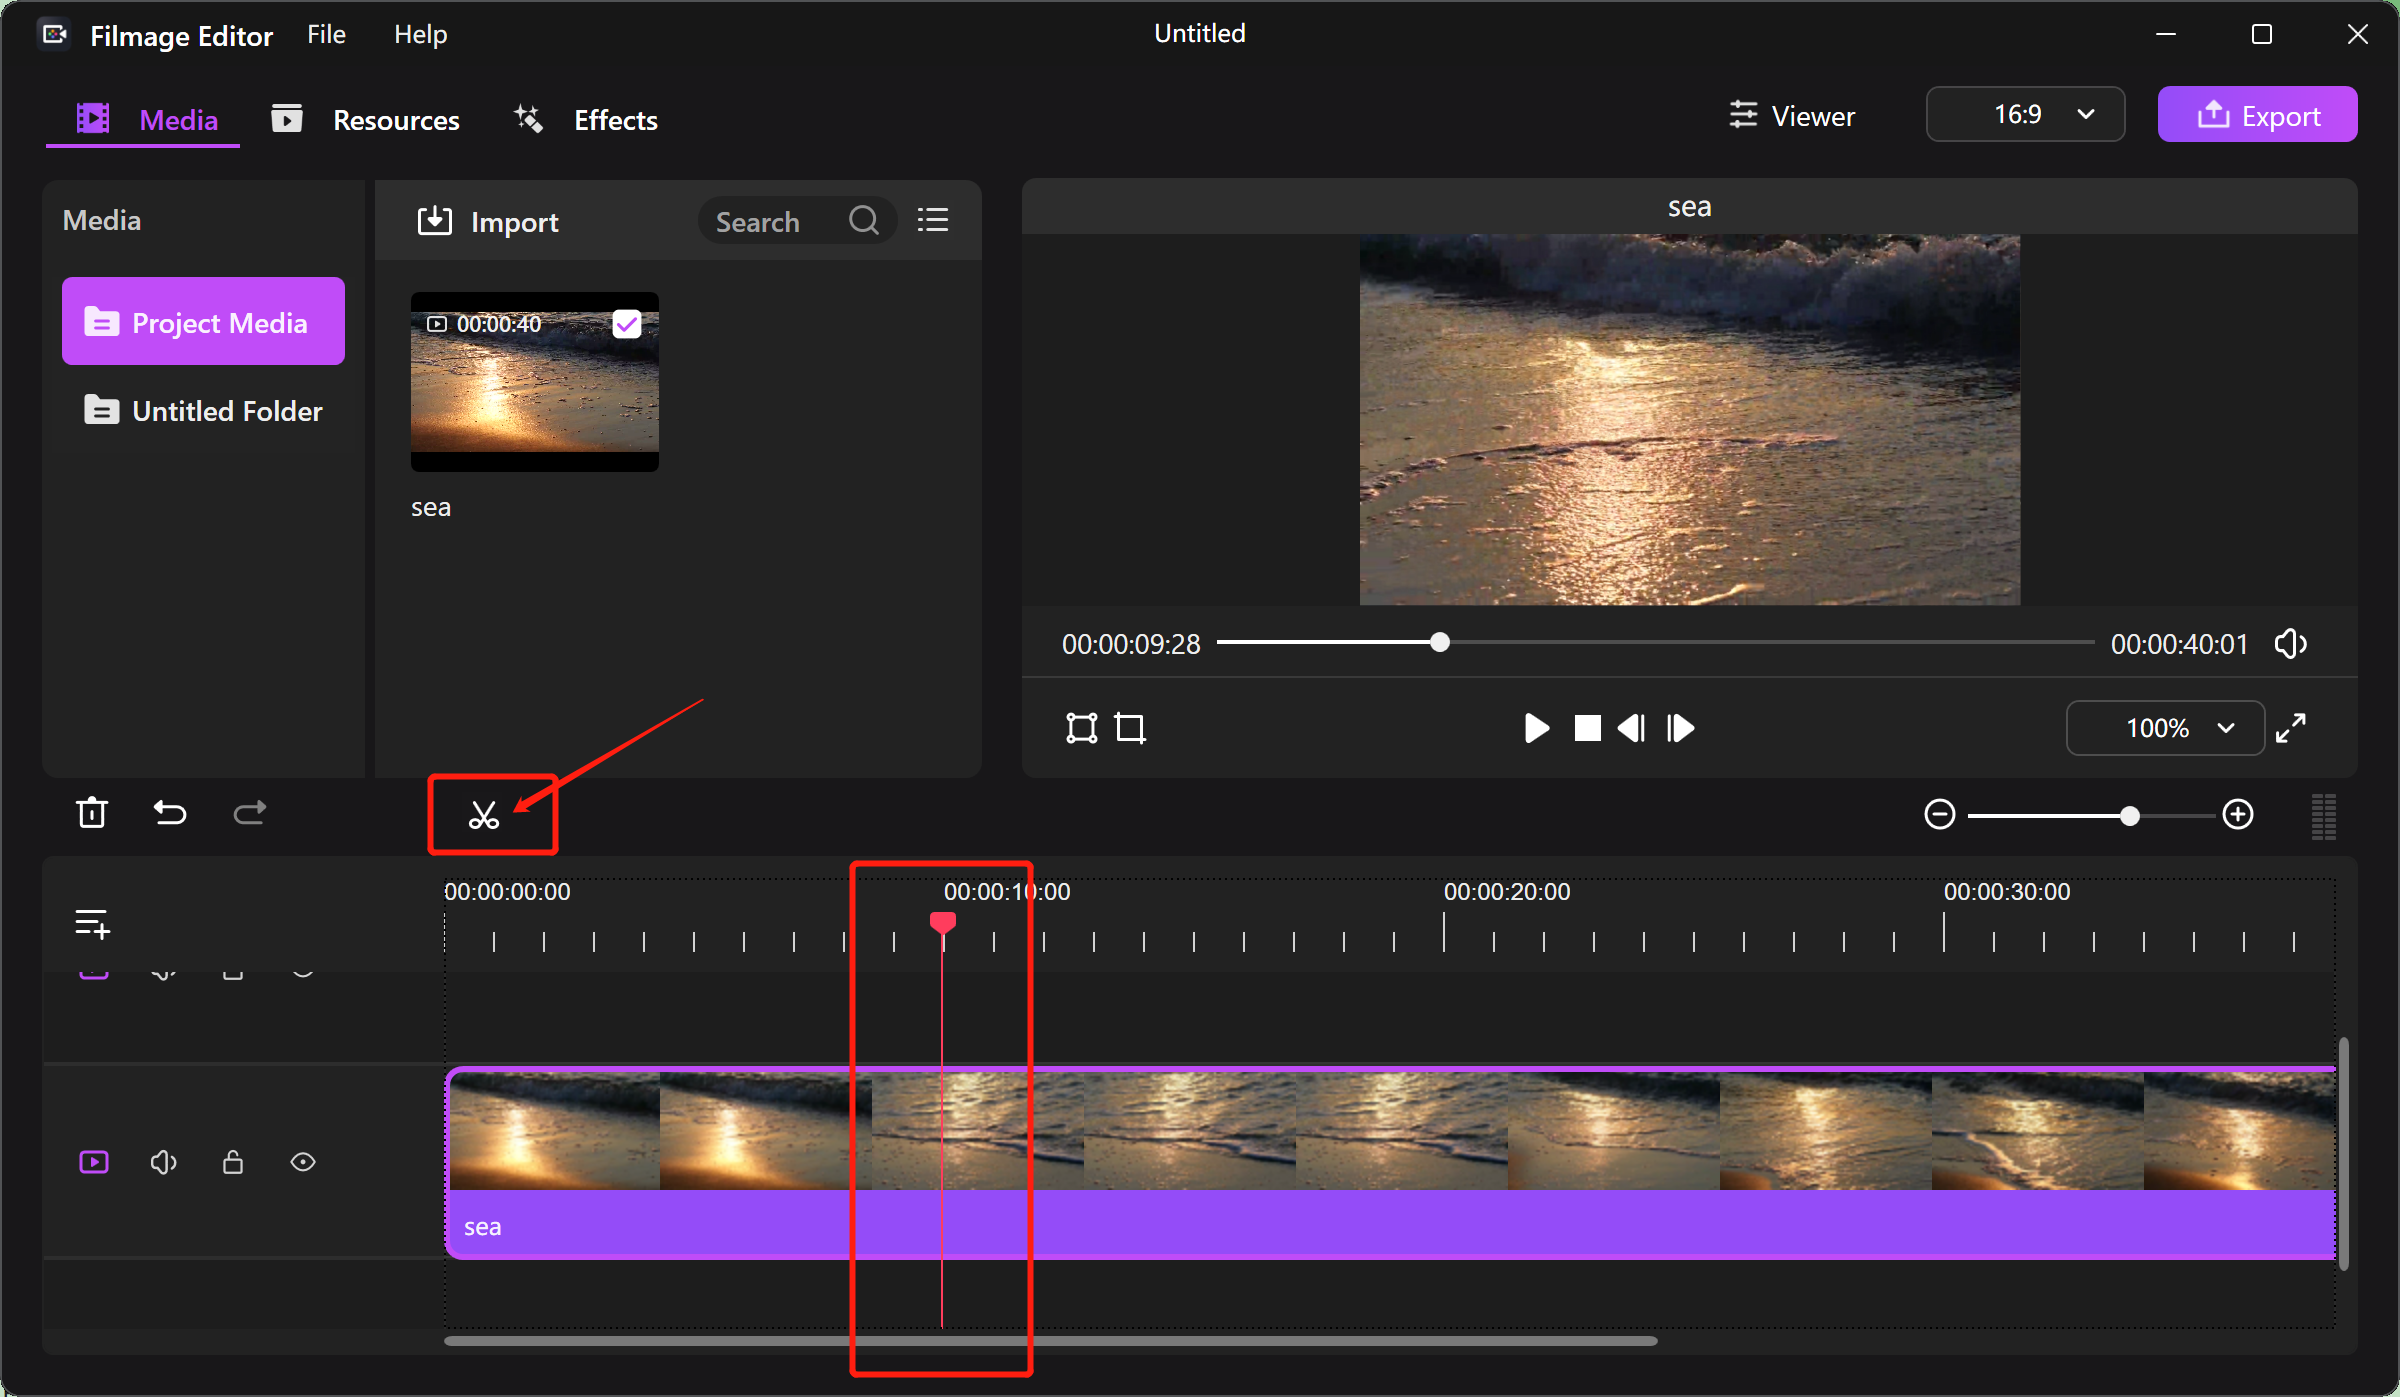
Task: Click the 00:00:20:00 ruler mark
Action: 1507,891
